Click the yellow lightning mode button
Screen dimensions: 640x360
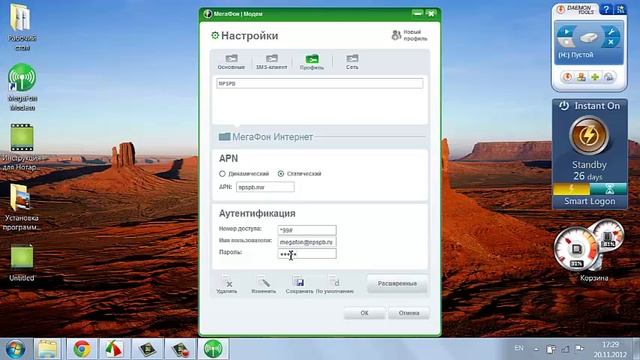[x=571, y=189]
